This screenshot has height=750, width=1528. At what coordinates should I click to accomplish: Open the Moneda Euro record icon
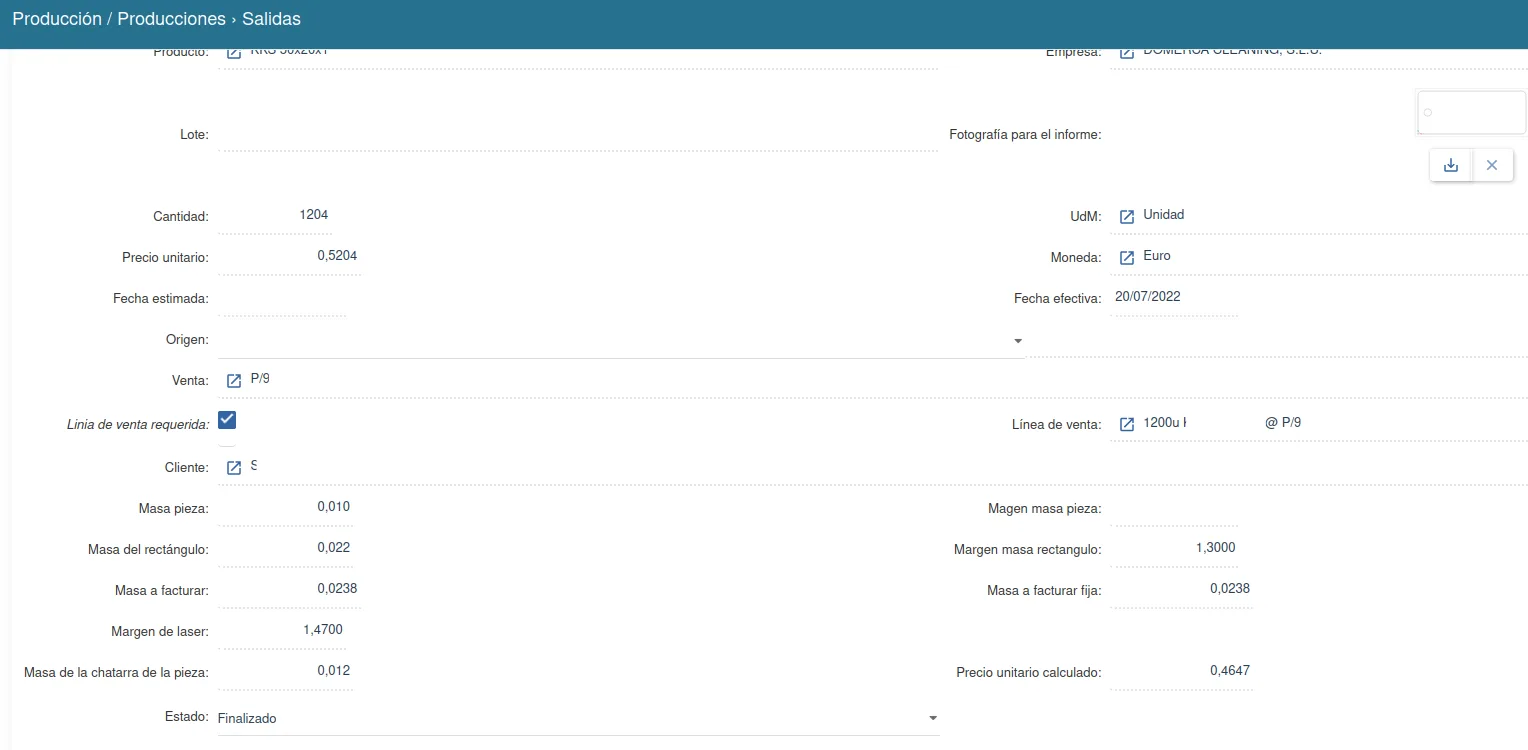pos(1127,257)
